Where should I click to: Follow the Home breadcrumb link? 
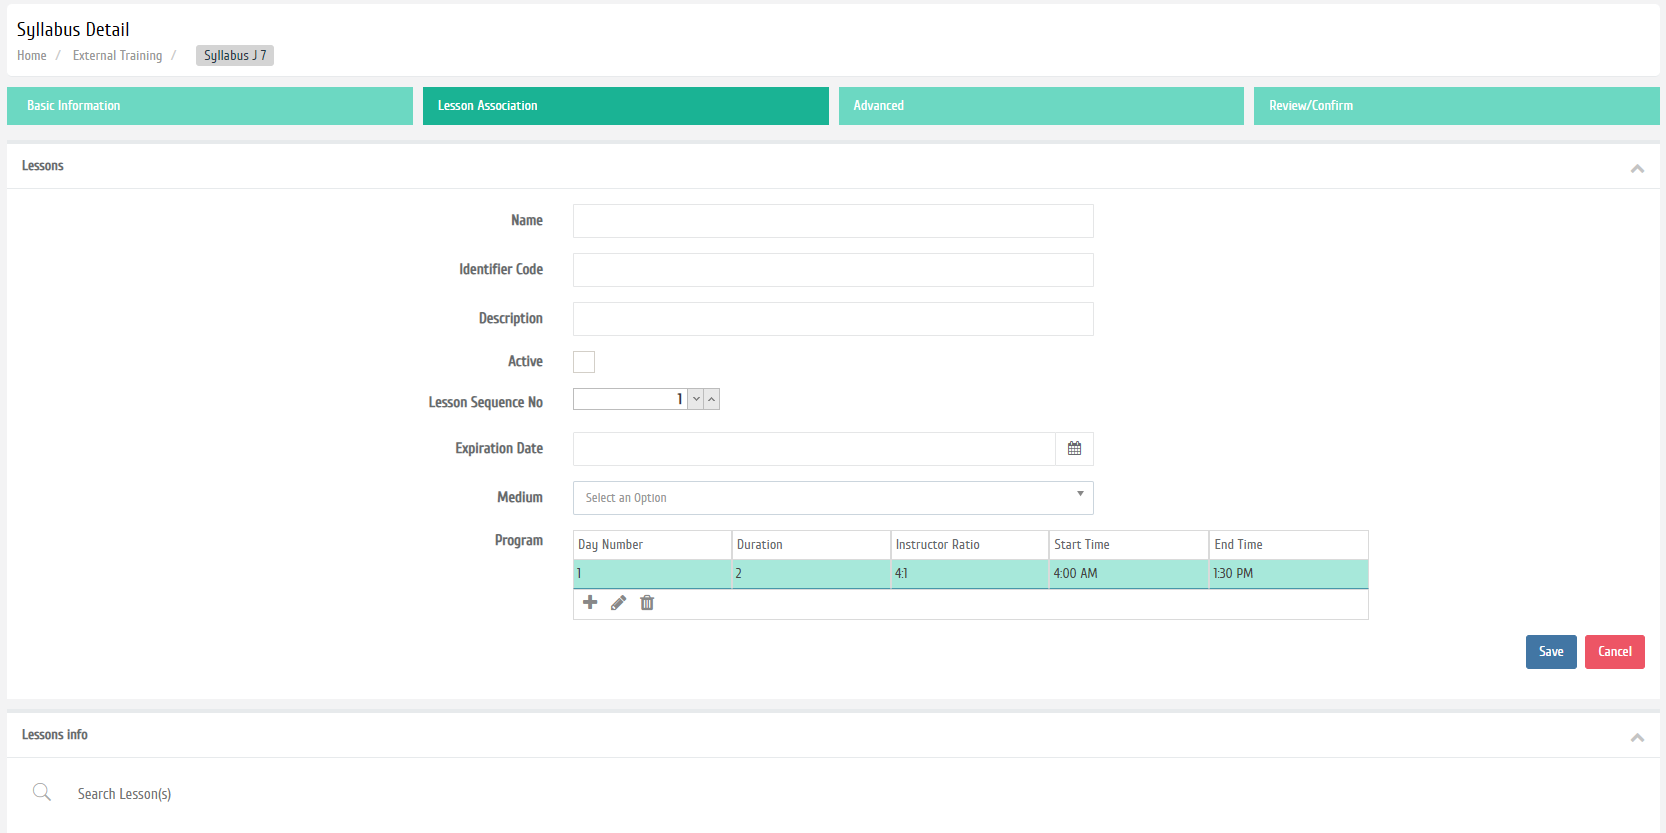pyautogui.click(x=32, y=56)
